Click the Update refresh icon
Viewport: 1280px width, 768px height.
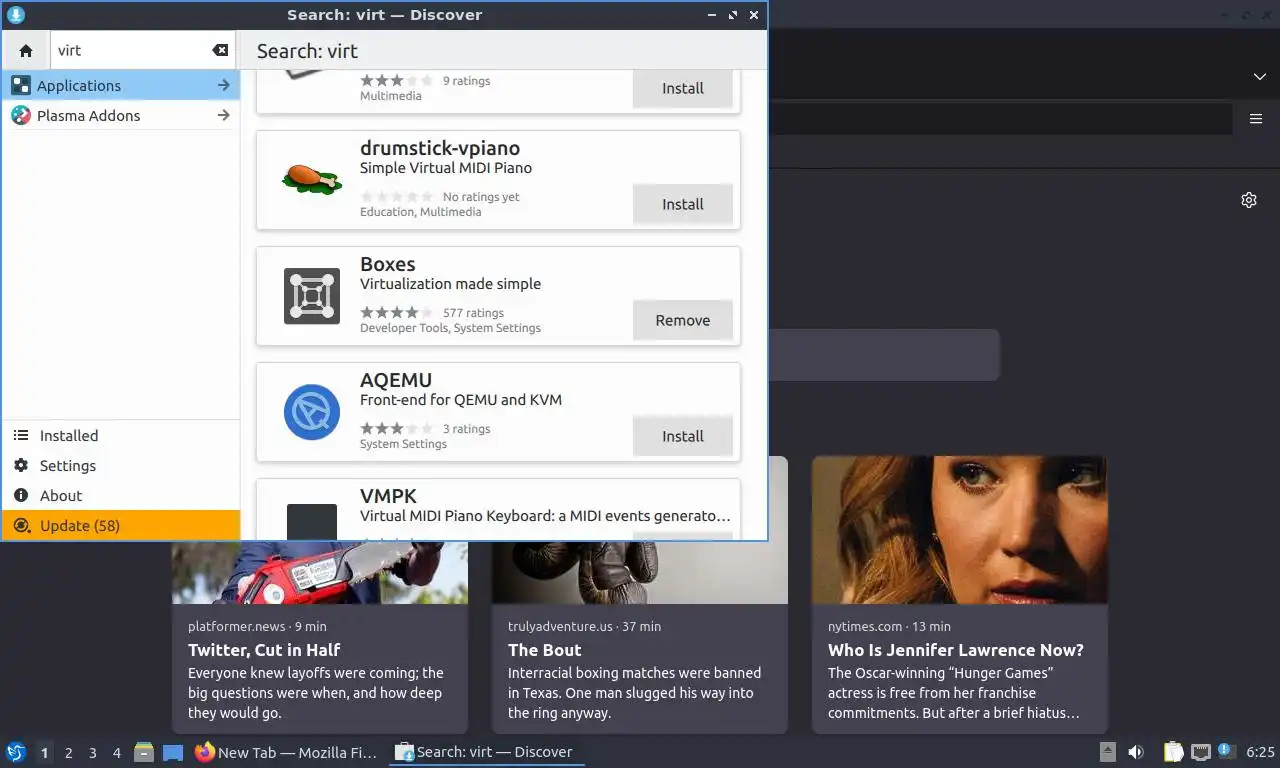tap(20, 525)
